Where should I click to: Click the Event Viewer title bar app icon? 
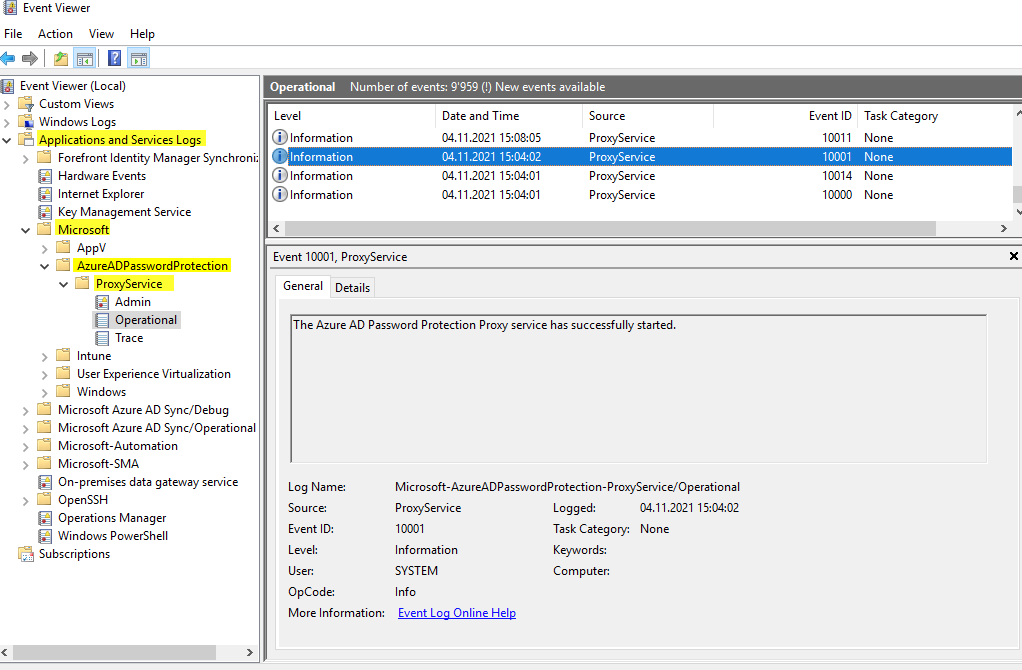click(9, 8)
